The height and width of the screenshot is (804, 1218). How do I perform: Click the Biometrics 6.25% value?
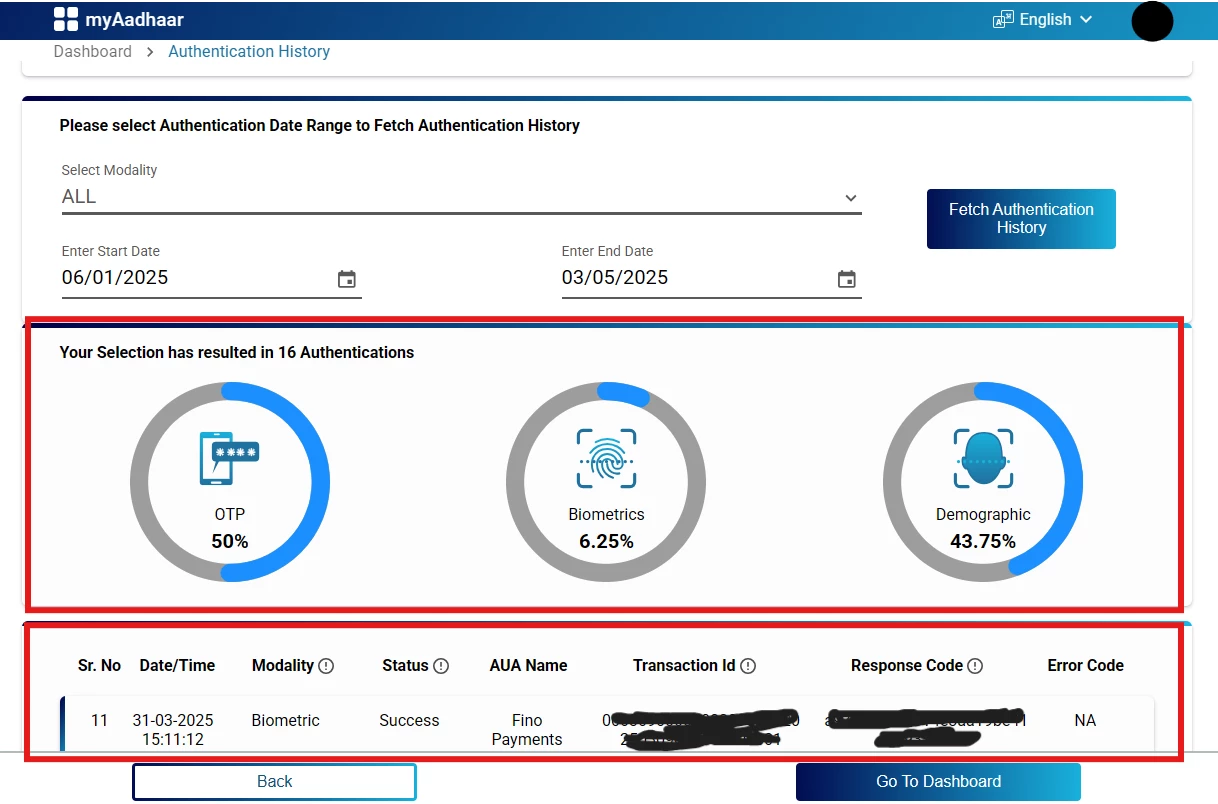[x=606, y=542]
